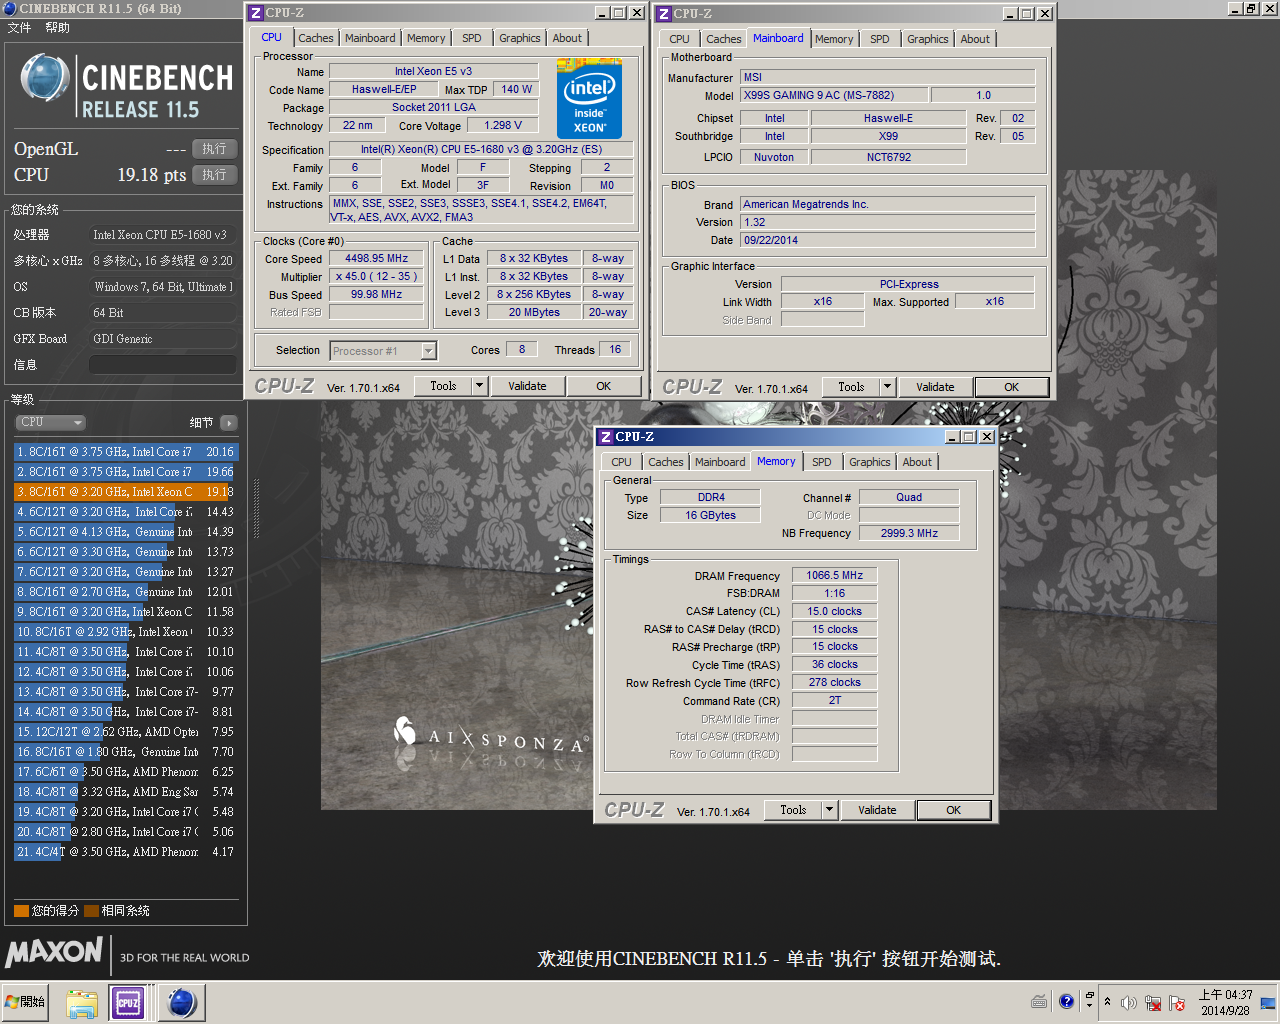Run the CPU test with 执行

(214, 175)
